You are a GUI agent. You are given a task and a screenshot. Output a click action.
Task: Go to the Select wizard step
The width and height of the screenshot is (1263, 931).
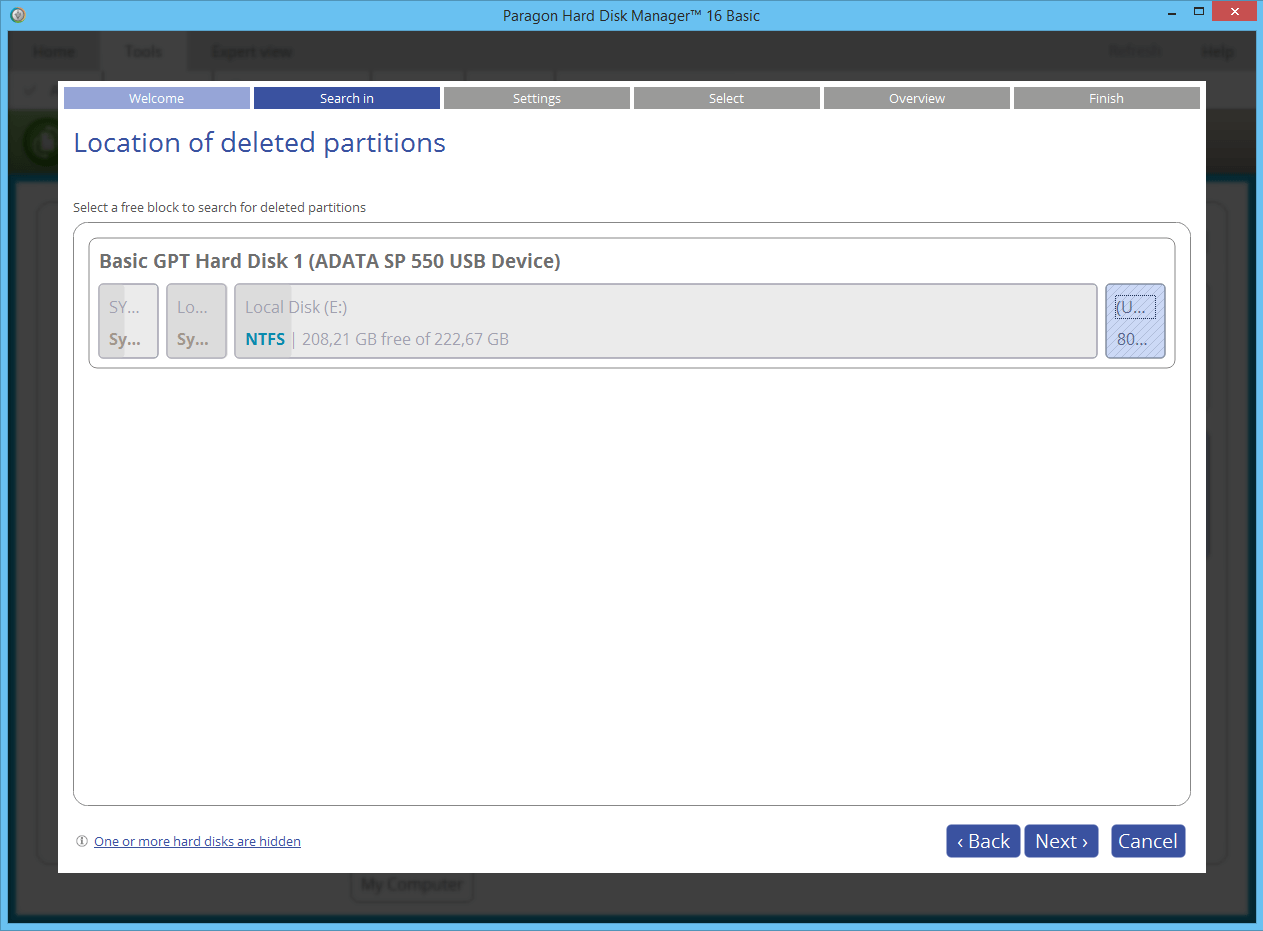(x=727, y=98)
